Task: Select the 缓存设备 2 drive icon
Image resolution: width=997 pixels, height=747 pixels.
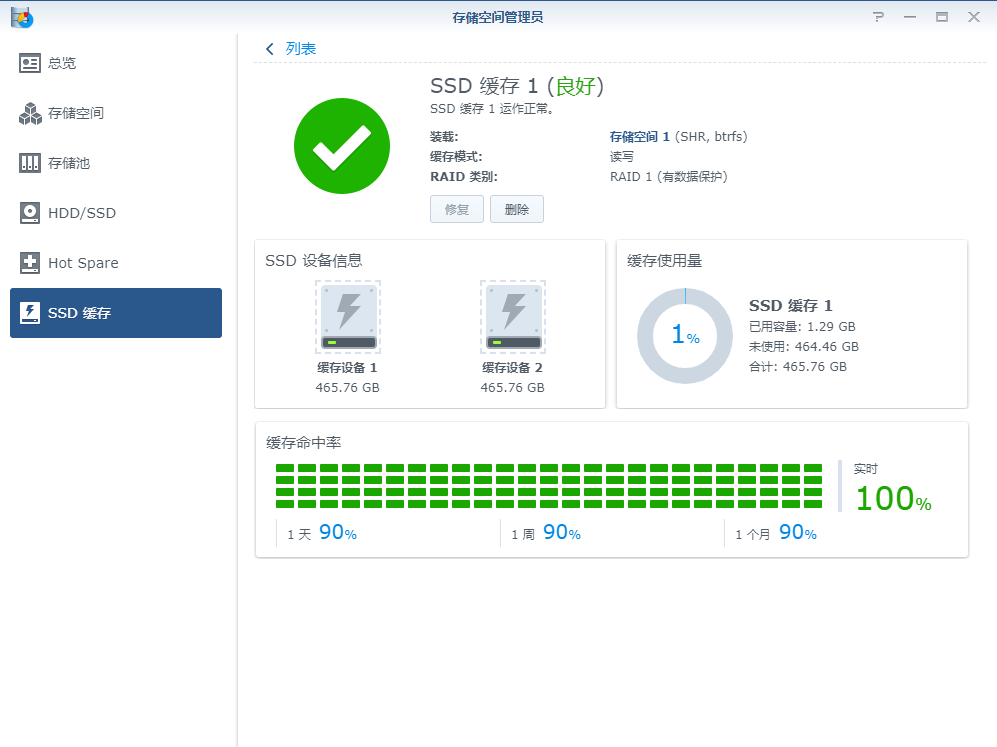Action: 512,317
